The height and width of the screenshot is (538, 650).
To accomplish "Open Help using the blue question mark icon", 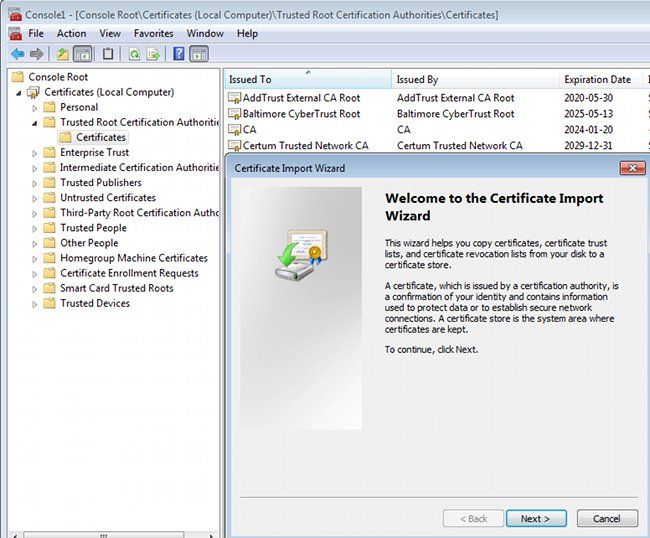I will pyautogui.click(x=179, y=54).
